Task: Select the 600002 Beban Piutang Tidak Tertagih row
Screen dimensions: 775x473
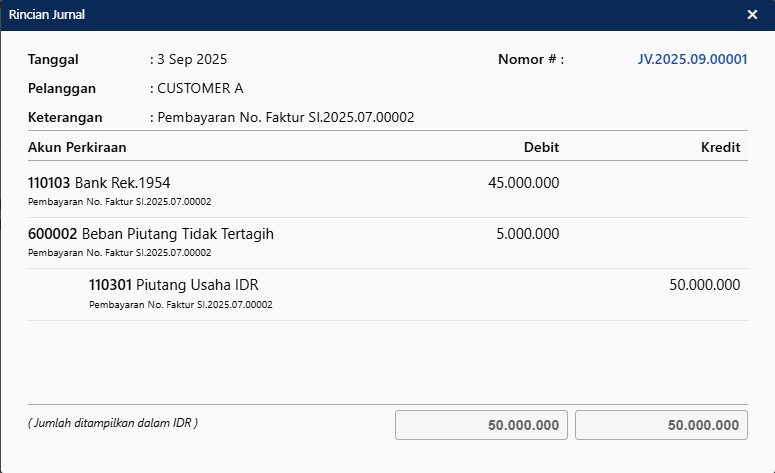Action: (x=151, y=234)
